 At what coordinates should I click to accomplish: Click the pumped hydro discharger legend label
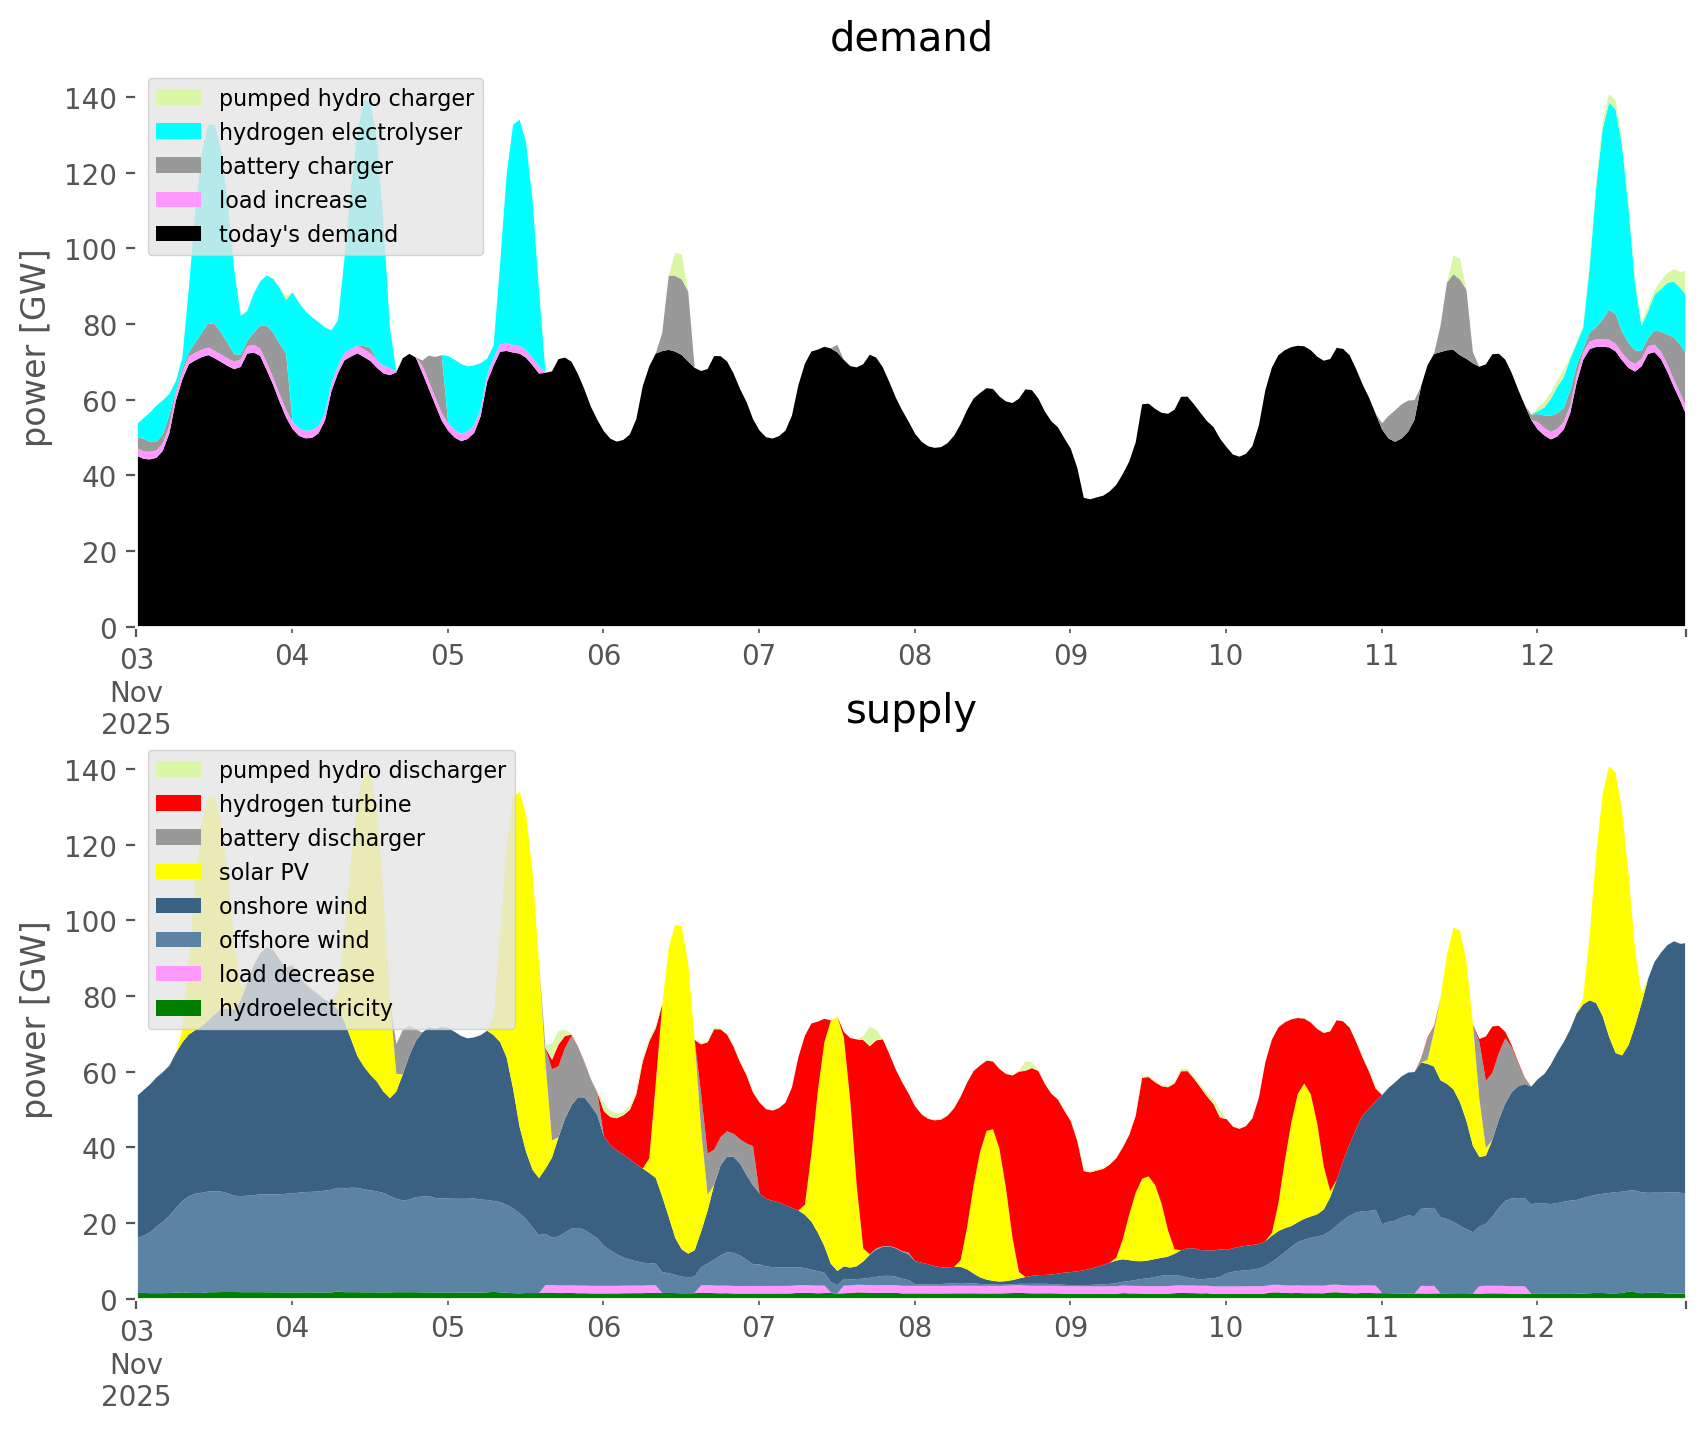click(x=362, y=770)
